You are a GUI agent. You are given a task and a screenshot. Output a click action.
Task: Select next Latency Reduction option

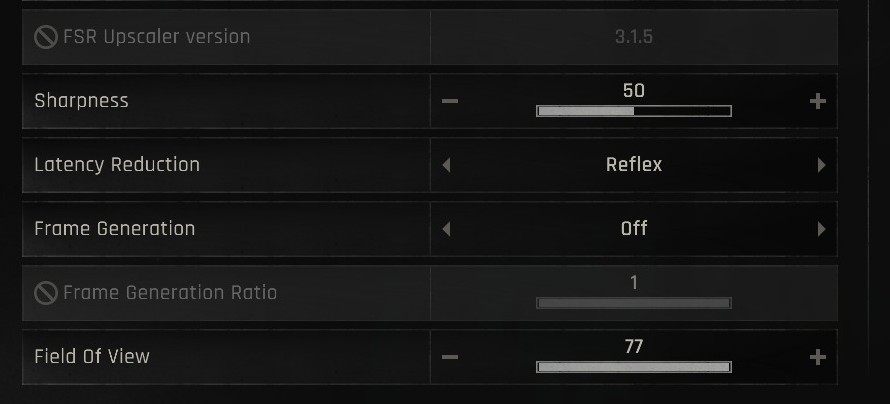click(821, 165)
